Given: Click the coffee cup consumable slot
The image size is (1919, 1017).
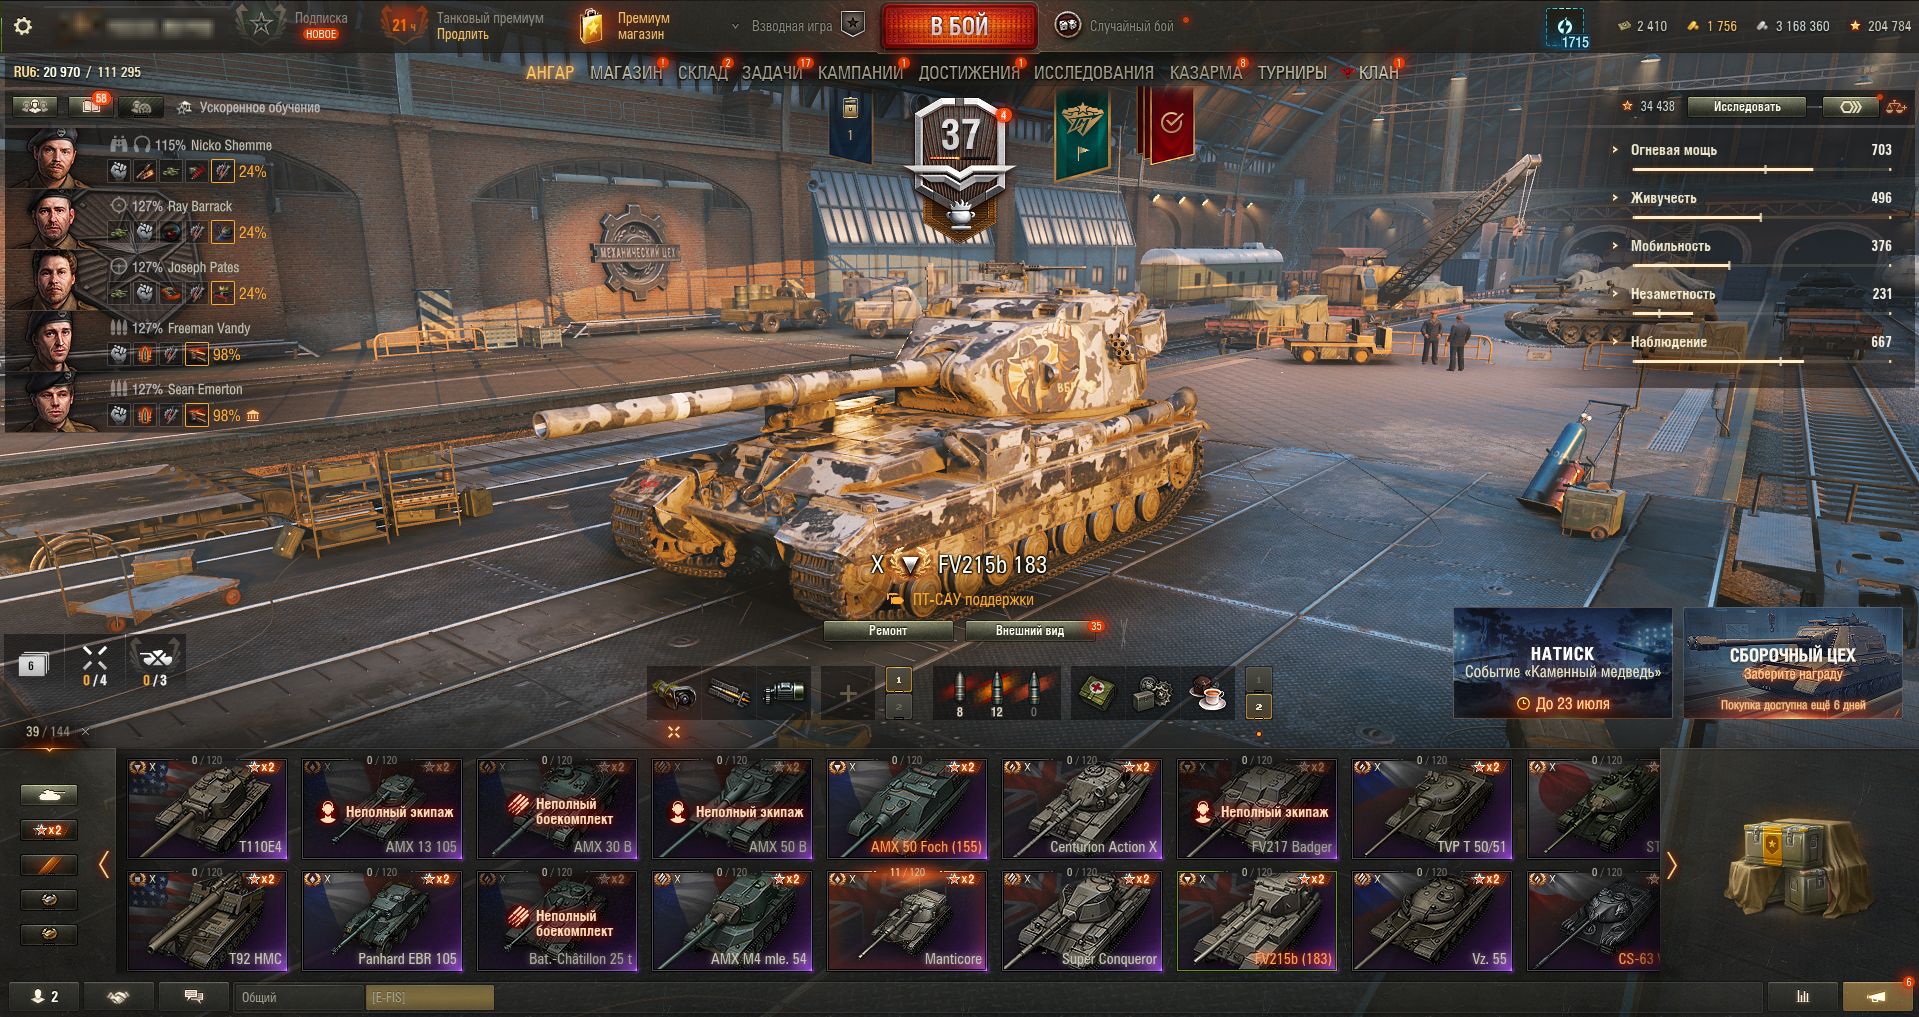Looking at the screenshot, I should (x=1208, y=692).
